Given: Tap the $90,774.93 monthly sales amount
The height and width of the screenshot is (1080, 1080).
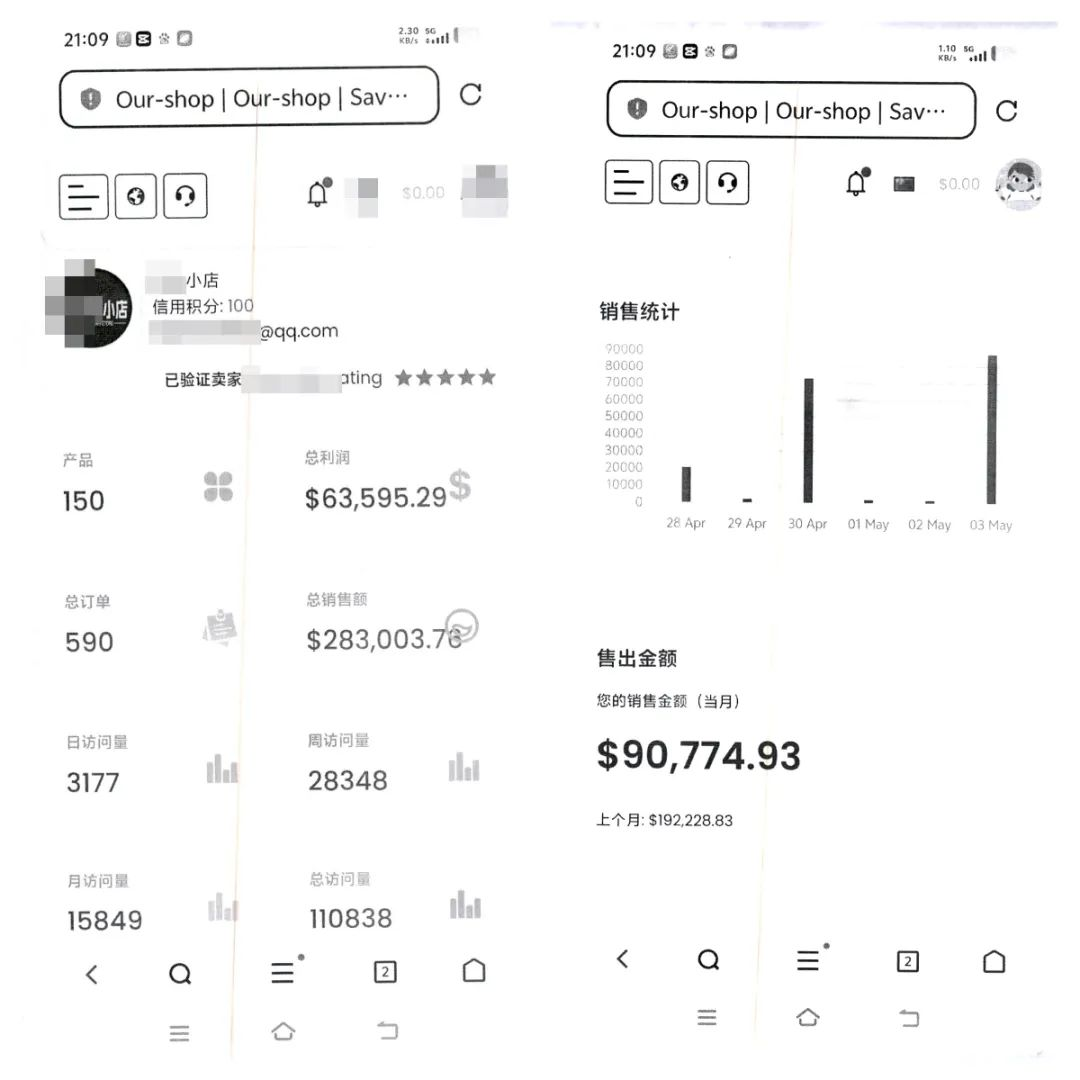Looking at the screenshot, I should [698, 756].
